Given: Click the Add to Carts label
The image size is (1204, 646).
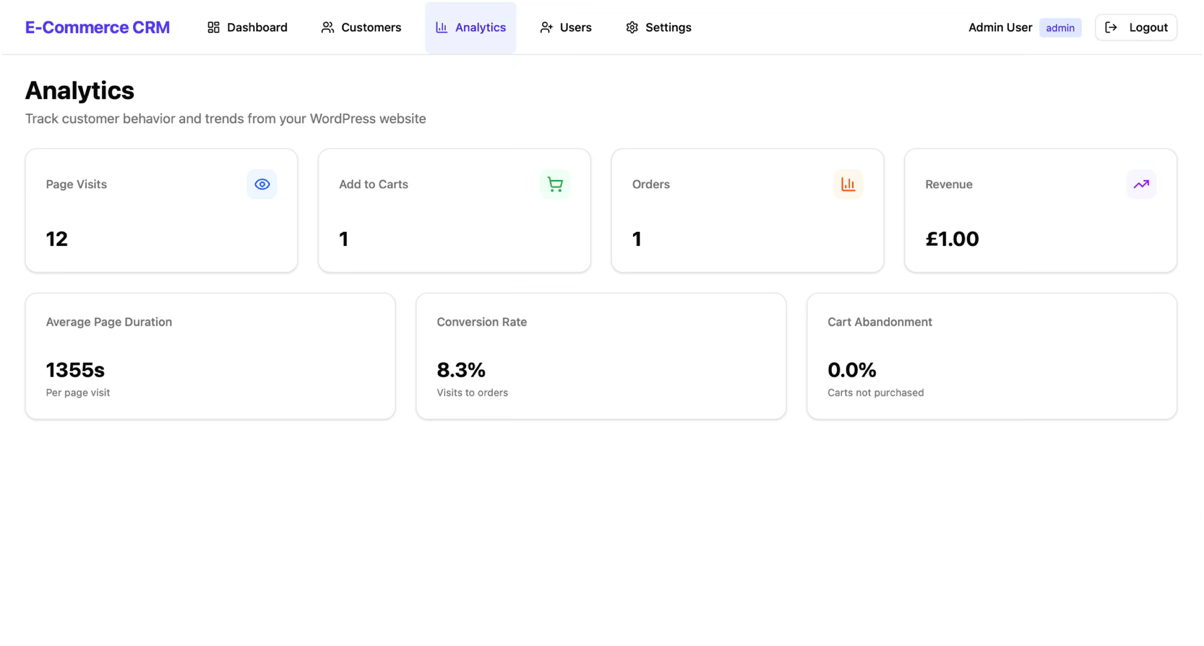Looking at the screenshot, I should pos(373,184).
